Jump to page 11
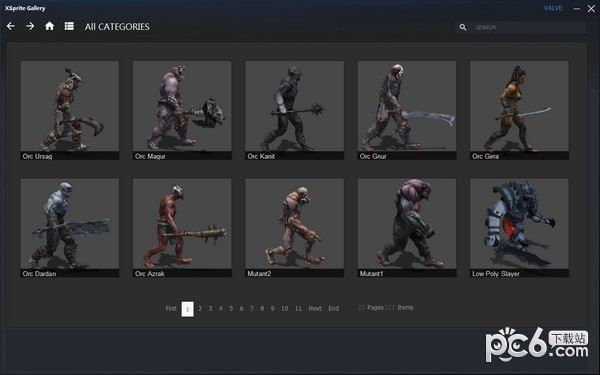 coord(298,308)
